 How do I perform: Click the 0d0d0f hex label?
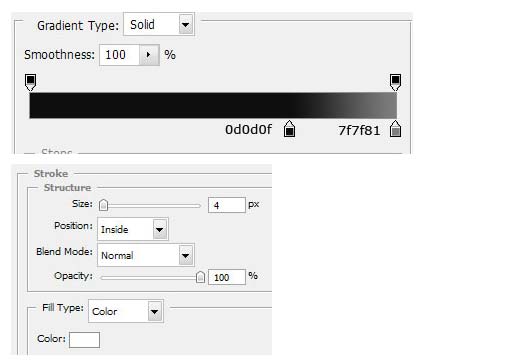tap(248, 129)
